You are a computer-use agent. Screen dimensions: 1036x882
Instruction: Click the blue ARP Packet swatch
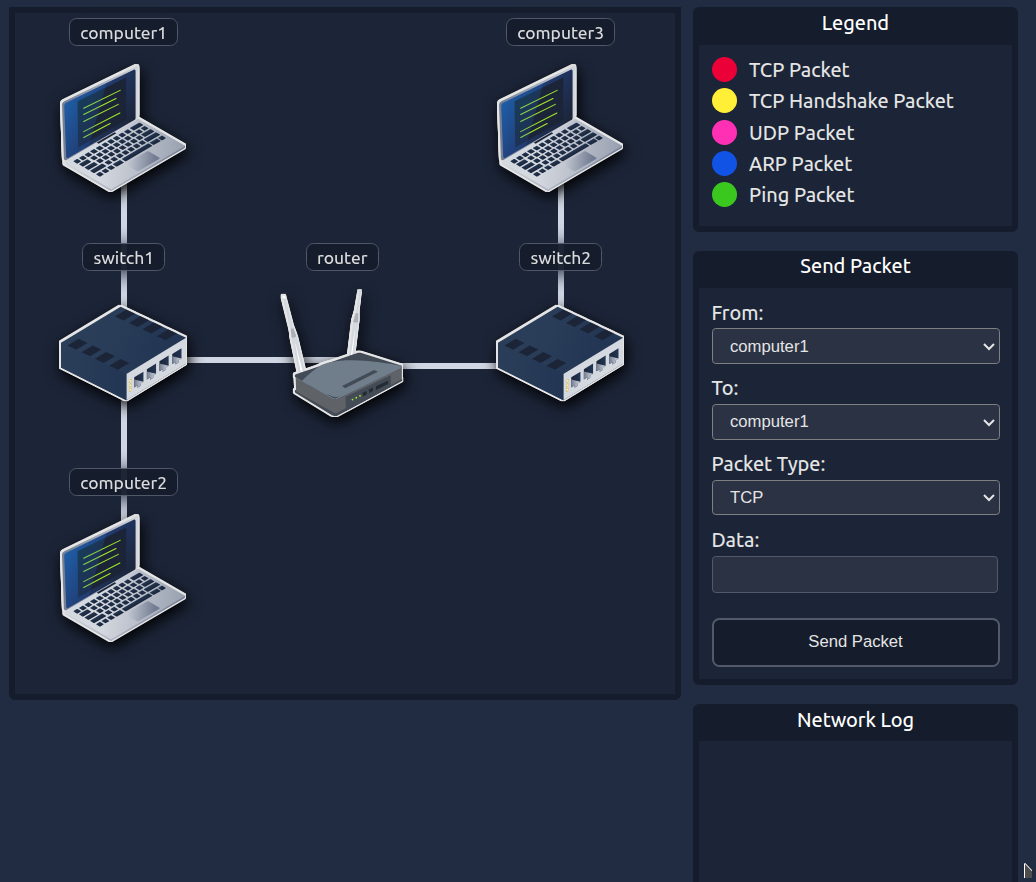pos(724,164)
